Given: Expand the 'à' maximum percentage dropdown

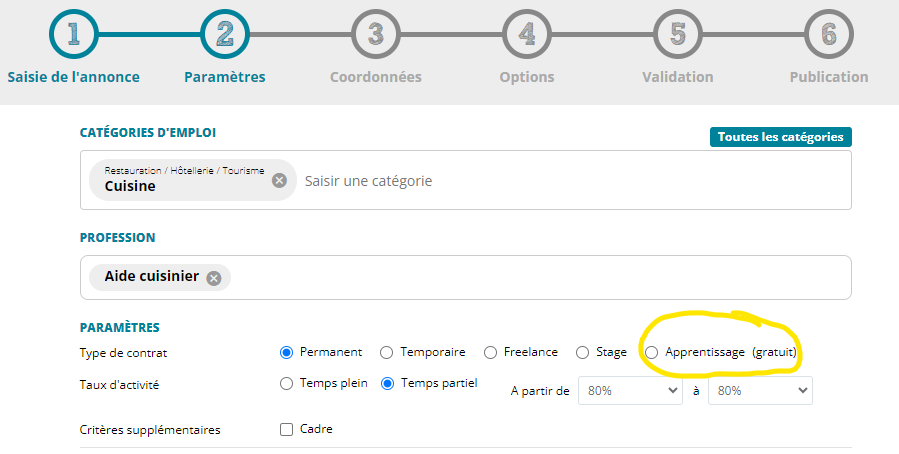Looking at the screenshot, I should (x=760, y=390).
